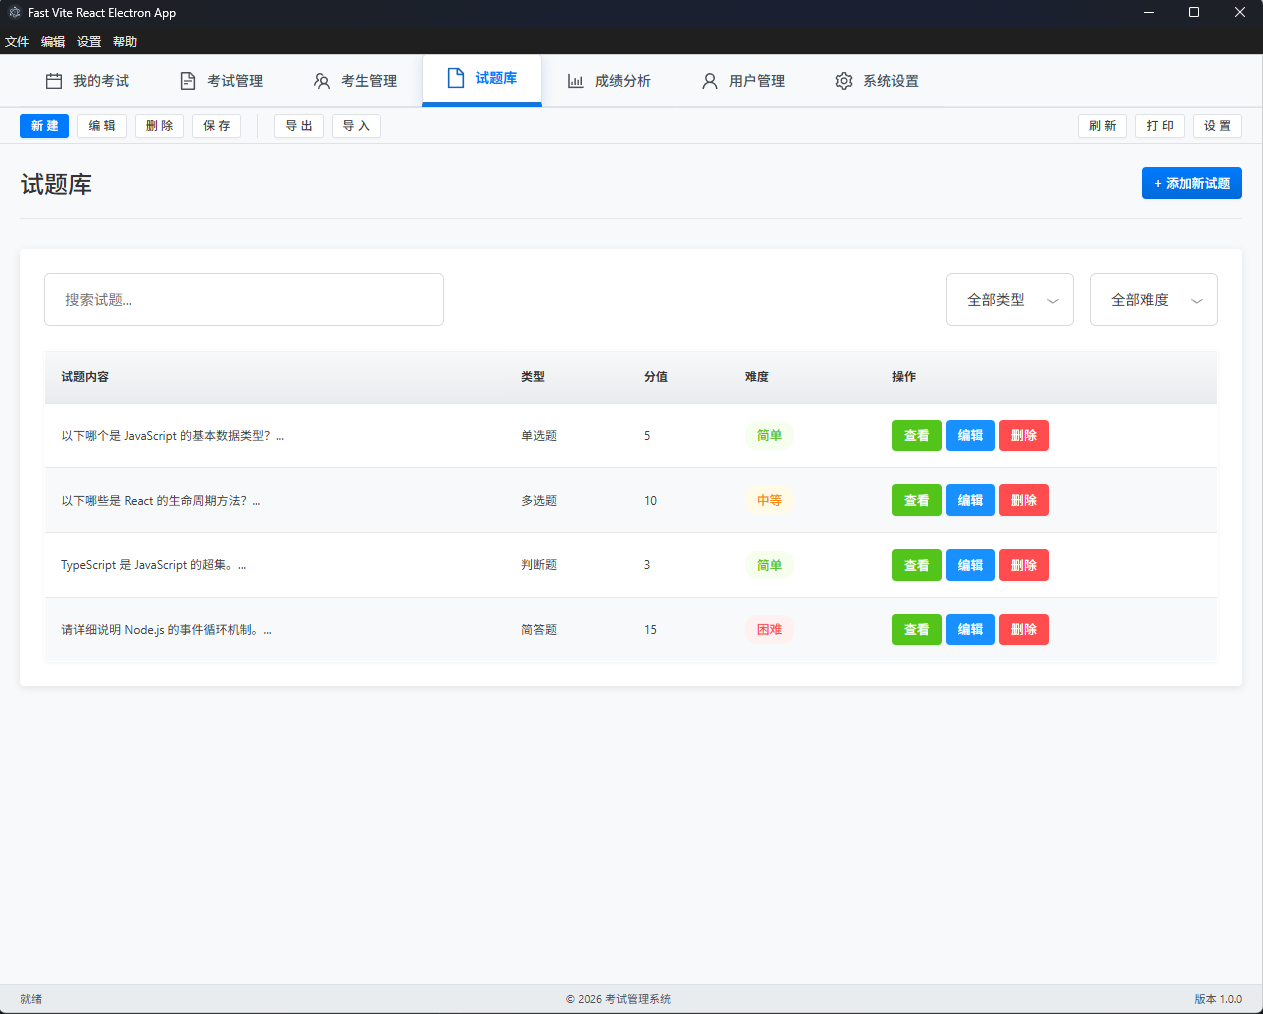
Task: Click the 导出 toolbar button
Action: click(299, 126)
